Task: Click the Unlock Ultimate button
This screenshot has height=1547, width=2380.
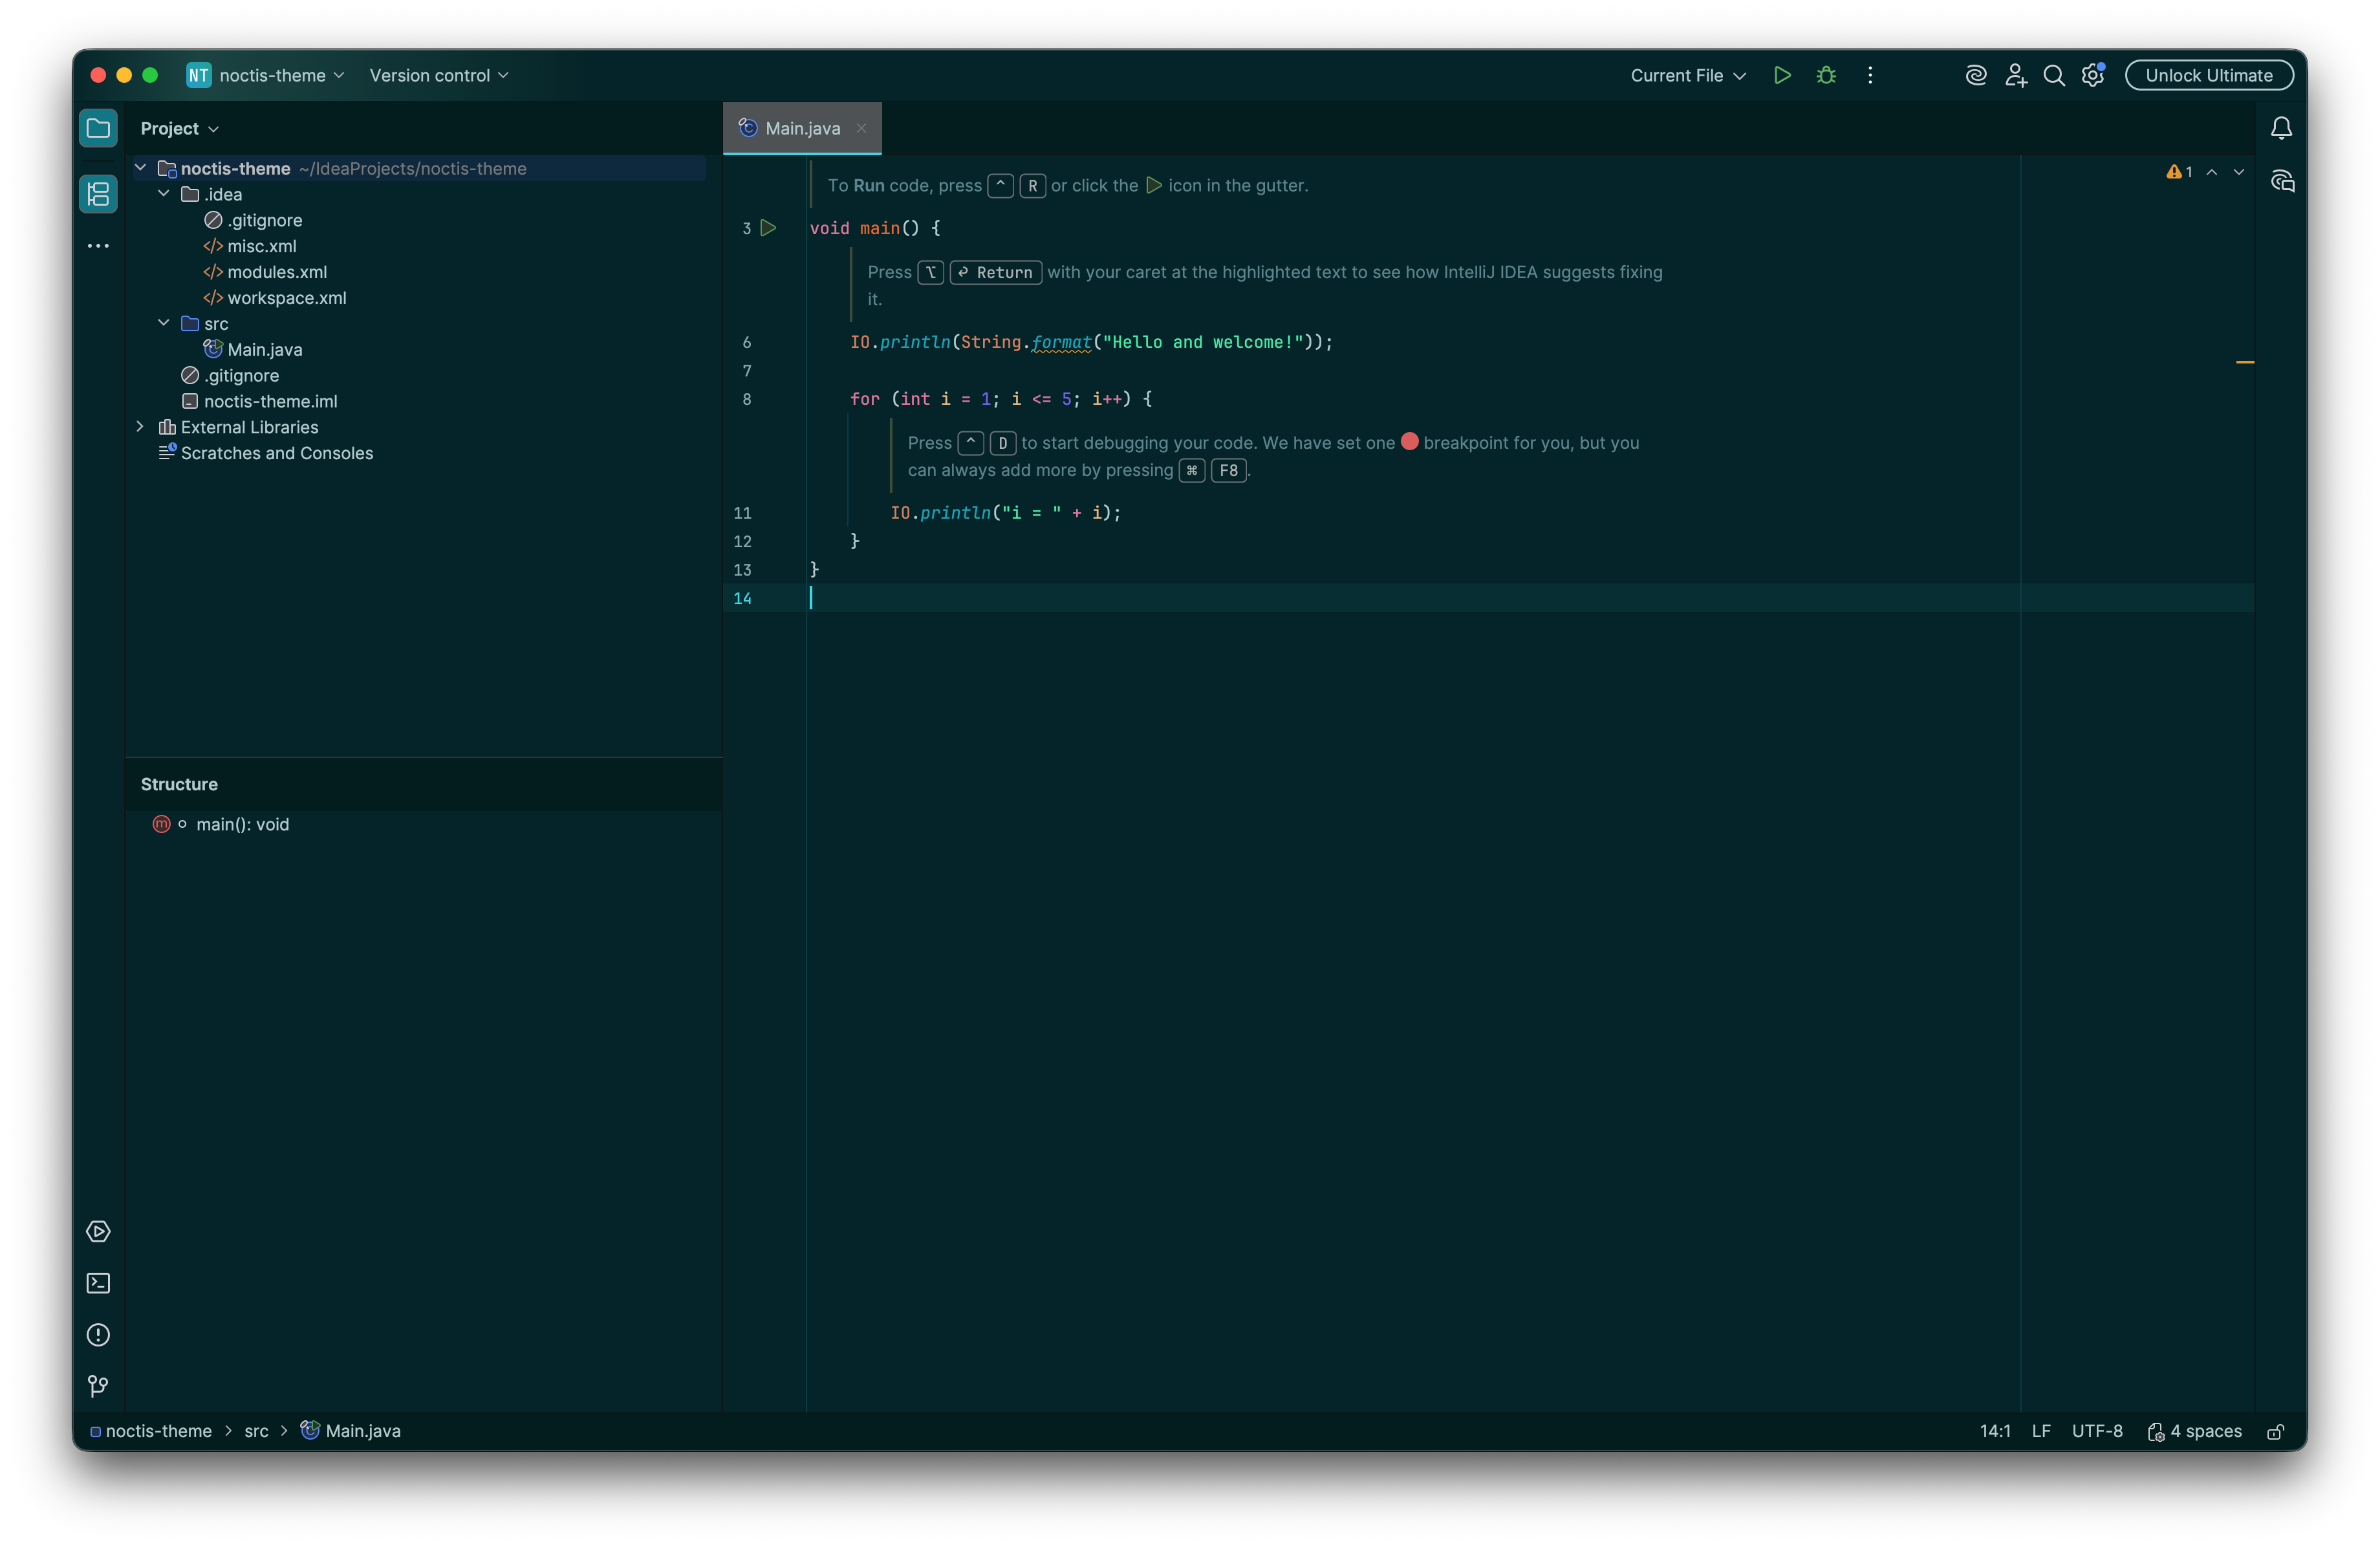Action: 2209,75
